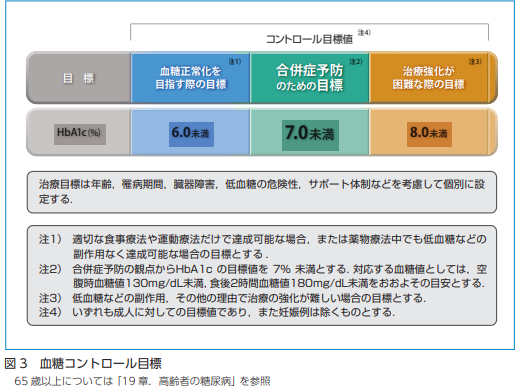Viewport: 517px width, 388px height.
Task: Click the 注1) superscript in blue cell
Action: pos(235,61)
